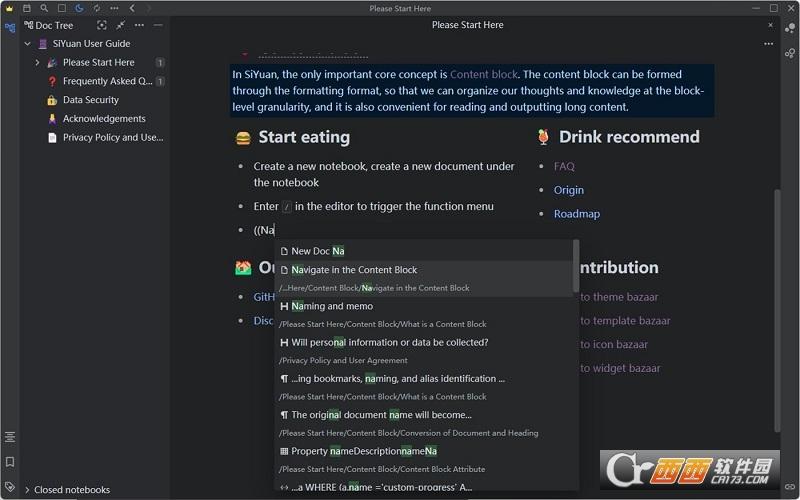The height and width of the screenshot is (500, 800).
Task: Open the Tag dock icon
Action: [x=10, y=486]
